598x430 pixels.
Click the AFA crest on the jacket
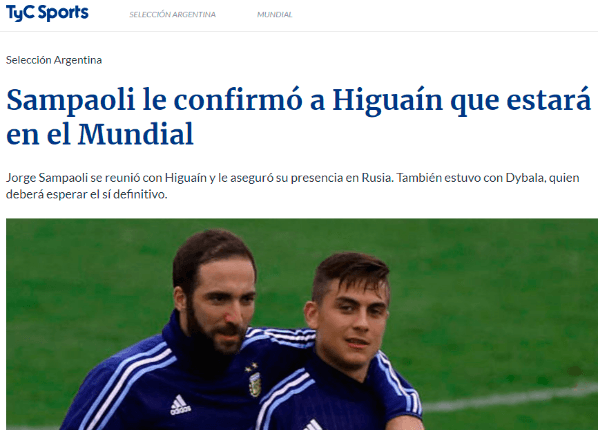click(255, 383)
